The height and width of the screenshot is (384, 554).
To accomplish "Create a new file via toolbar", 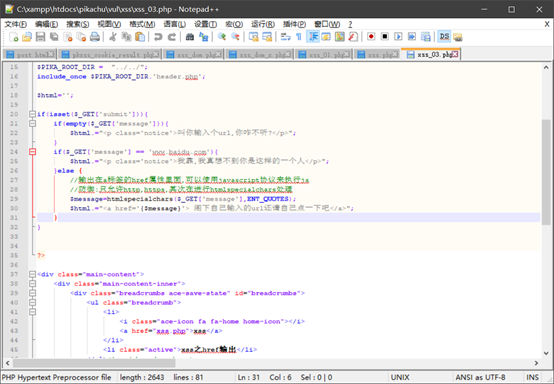I will coord(13,37).
